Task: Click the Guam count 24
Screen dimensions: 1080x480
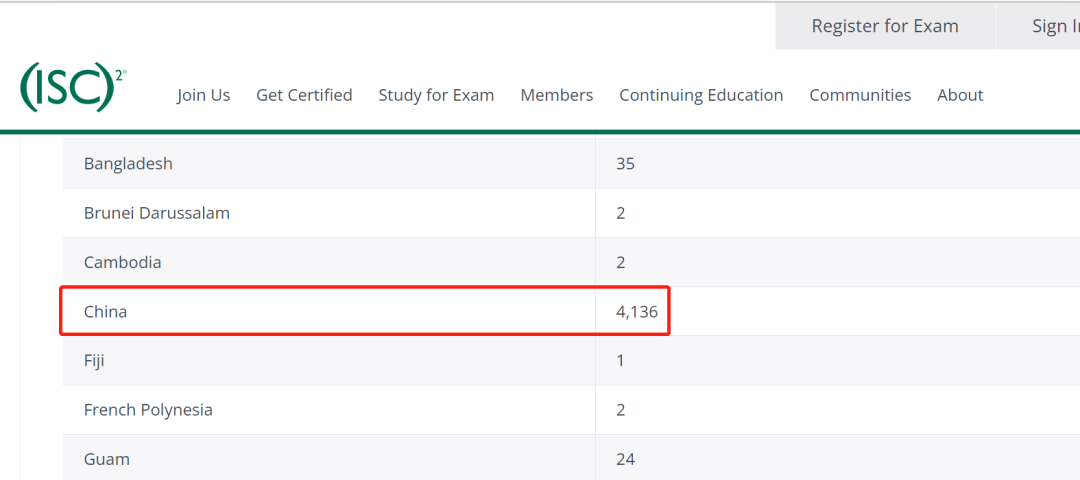Action: coord(625,459)
